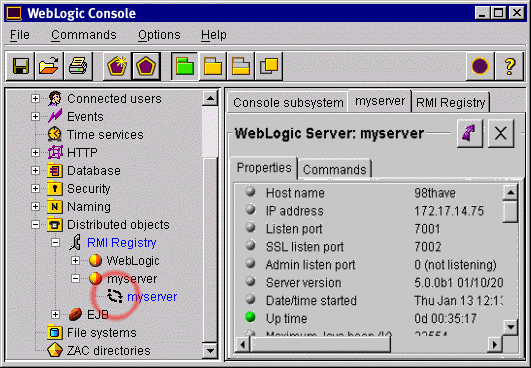Image resolution: width=531 pixels, height=368 pixels.
Task: Click the new pentagon with star icon
Action: pos(117,66)
